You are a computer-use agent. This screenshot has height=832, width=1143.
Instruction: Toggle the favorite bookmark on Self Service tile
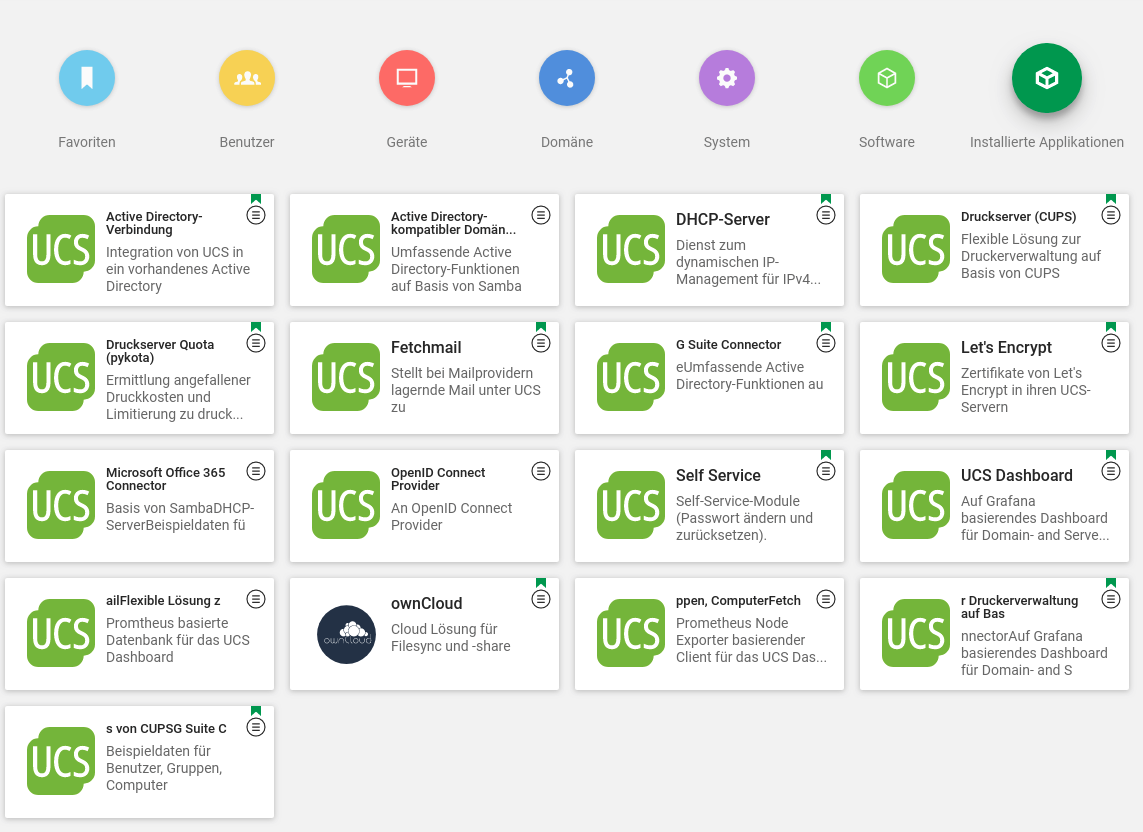tap(826, 455)
